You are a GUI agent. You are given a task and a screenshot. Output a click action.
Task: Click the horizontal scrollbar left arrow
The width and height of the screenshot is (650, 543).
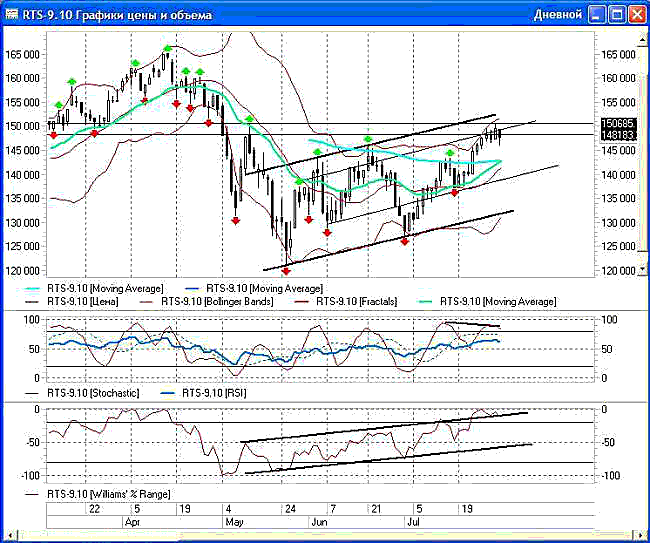[10, 535]
